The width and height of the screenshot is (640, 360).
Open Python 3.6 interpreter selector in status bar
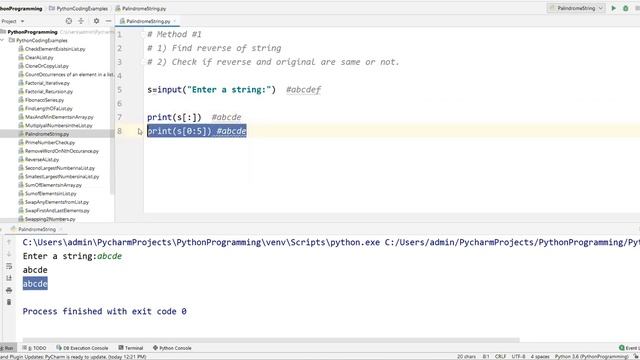pos(591,356)
